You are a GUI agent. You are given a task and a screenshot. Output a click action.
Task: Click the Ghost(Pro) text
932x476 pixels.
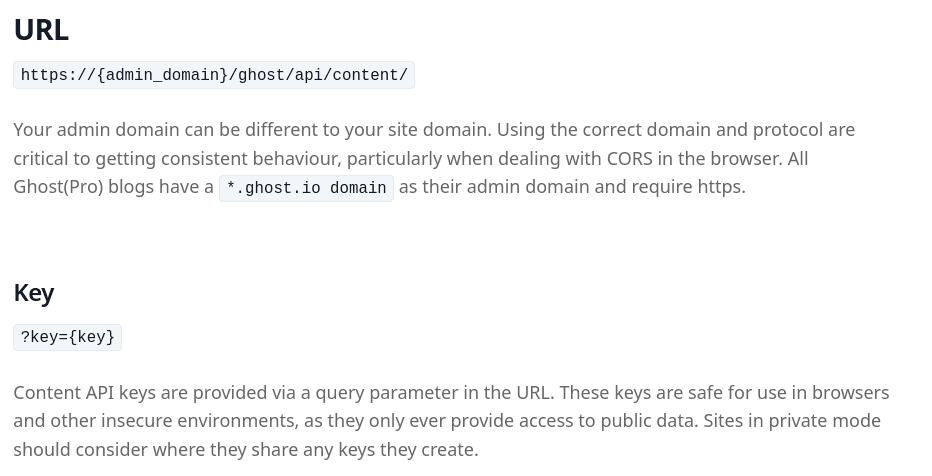click(x=58, y=187)
